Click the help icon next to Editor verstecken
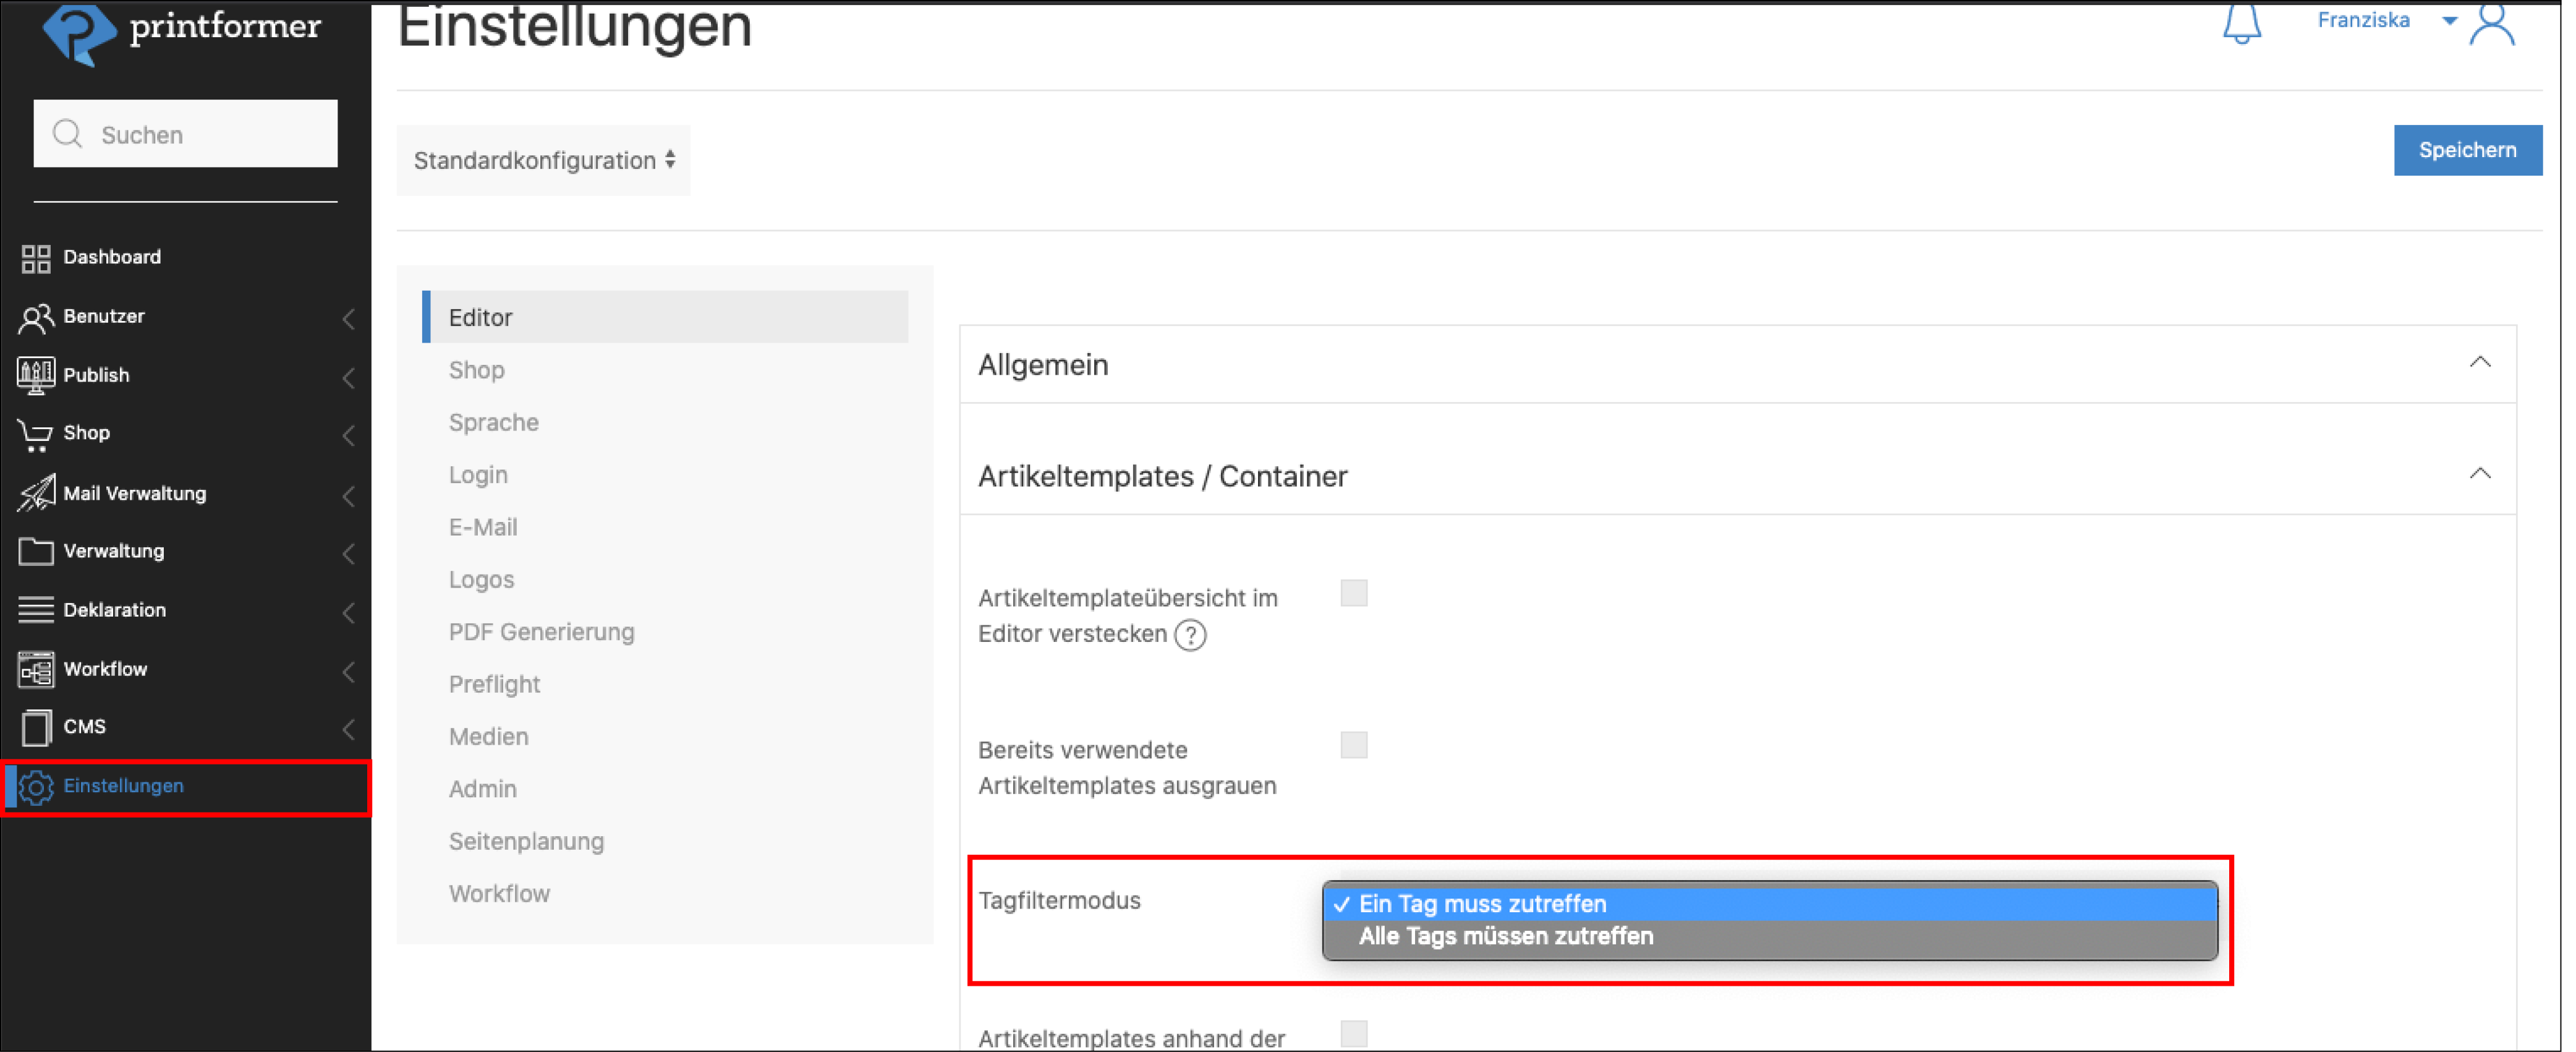Screen dimensions: 2576x1052 click(x=1190, y=635)
